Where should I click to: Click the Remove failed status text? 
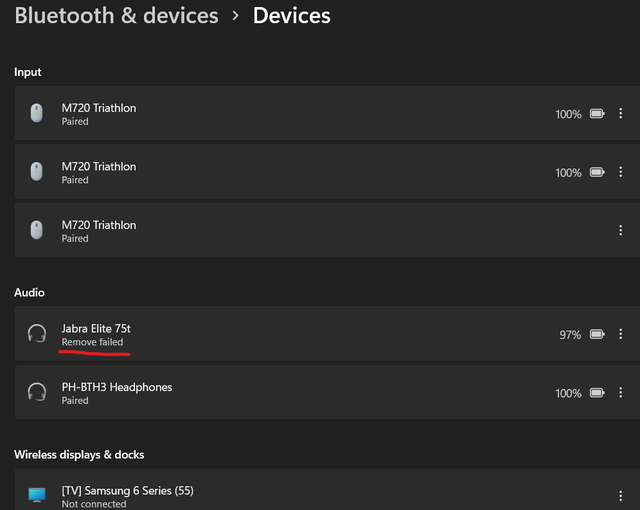coord(92,342)
